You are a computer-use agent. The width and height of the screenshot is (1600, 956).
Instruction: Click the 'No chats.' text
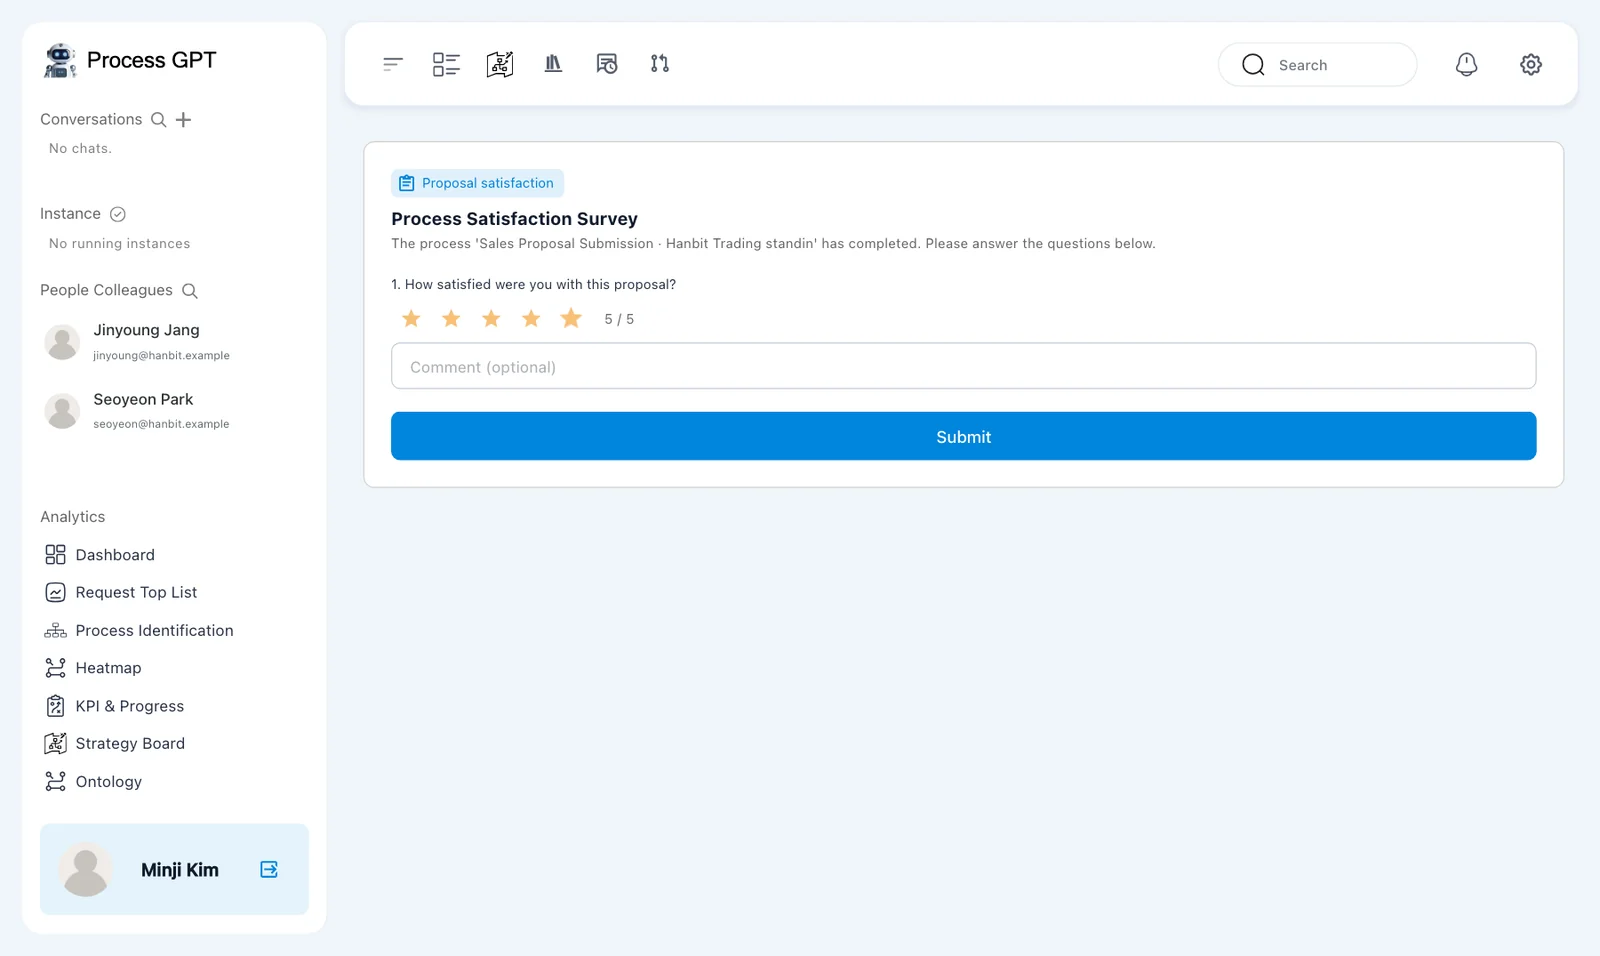click(80, 149)
